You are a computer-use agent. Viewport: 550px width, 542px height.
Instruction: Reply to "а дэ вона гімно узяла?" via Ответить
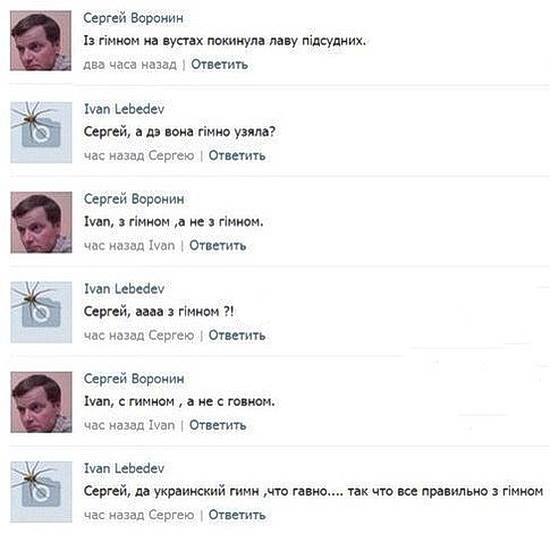237,155
